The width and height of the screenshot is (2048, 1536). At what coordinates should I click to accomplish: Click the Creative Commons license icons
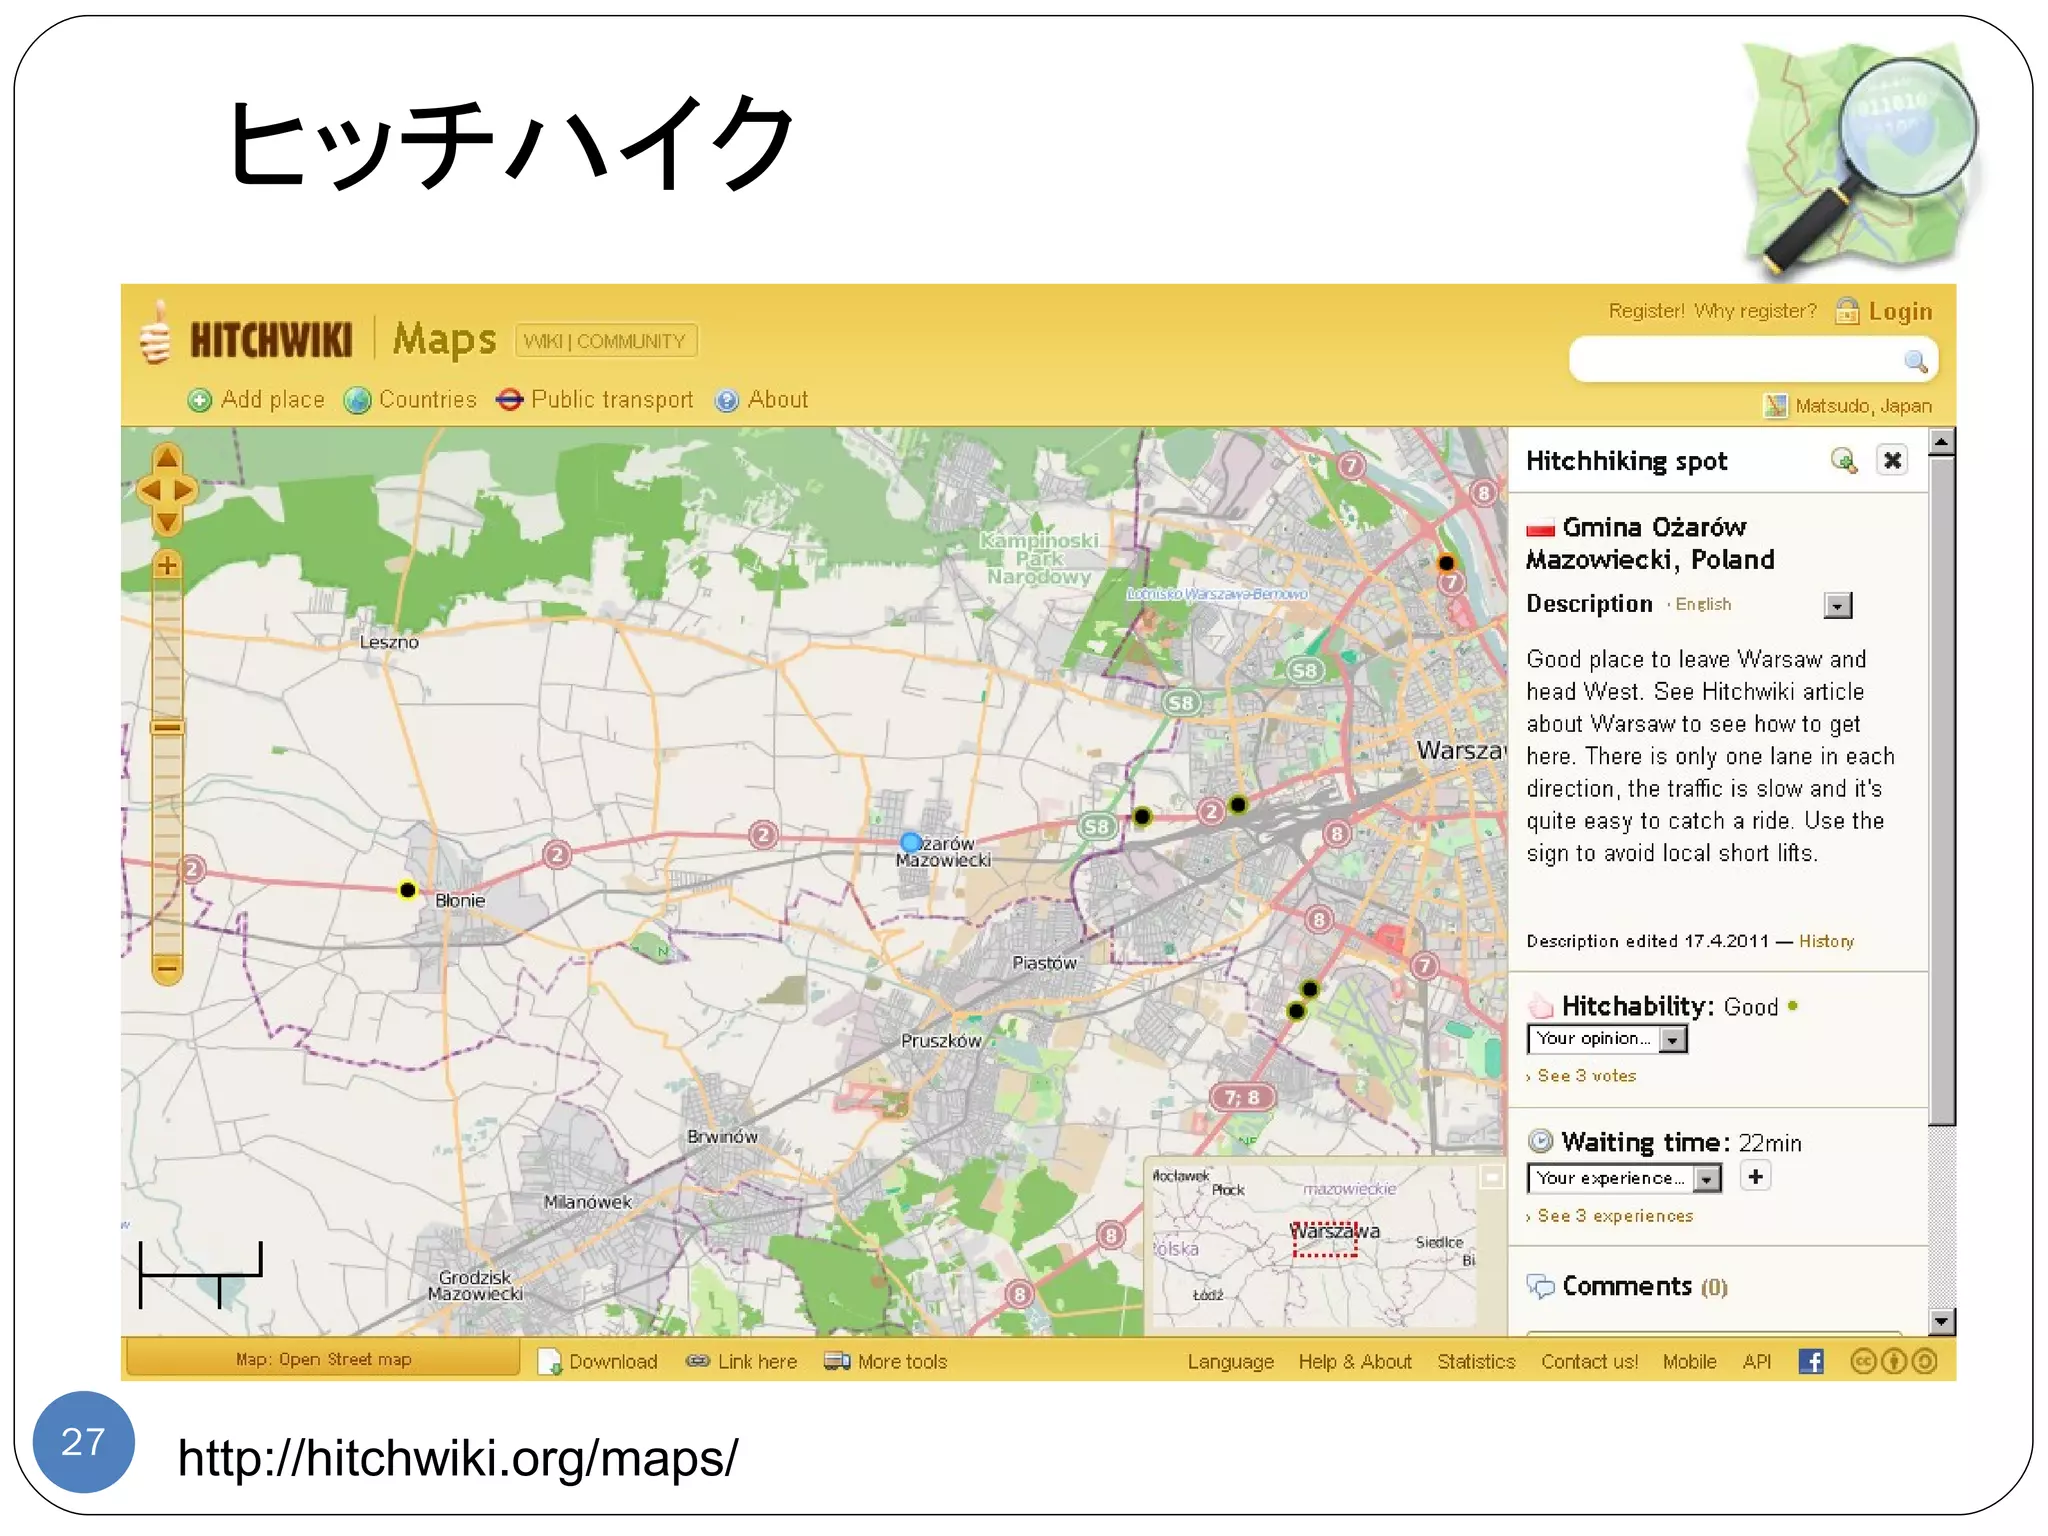tap(1894, 1361)
